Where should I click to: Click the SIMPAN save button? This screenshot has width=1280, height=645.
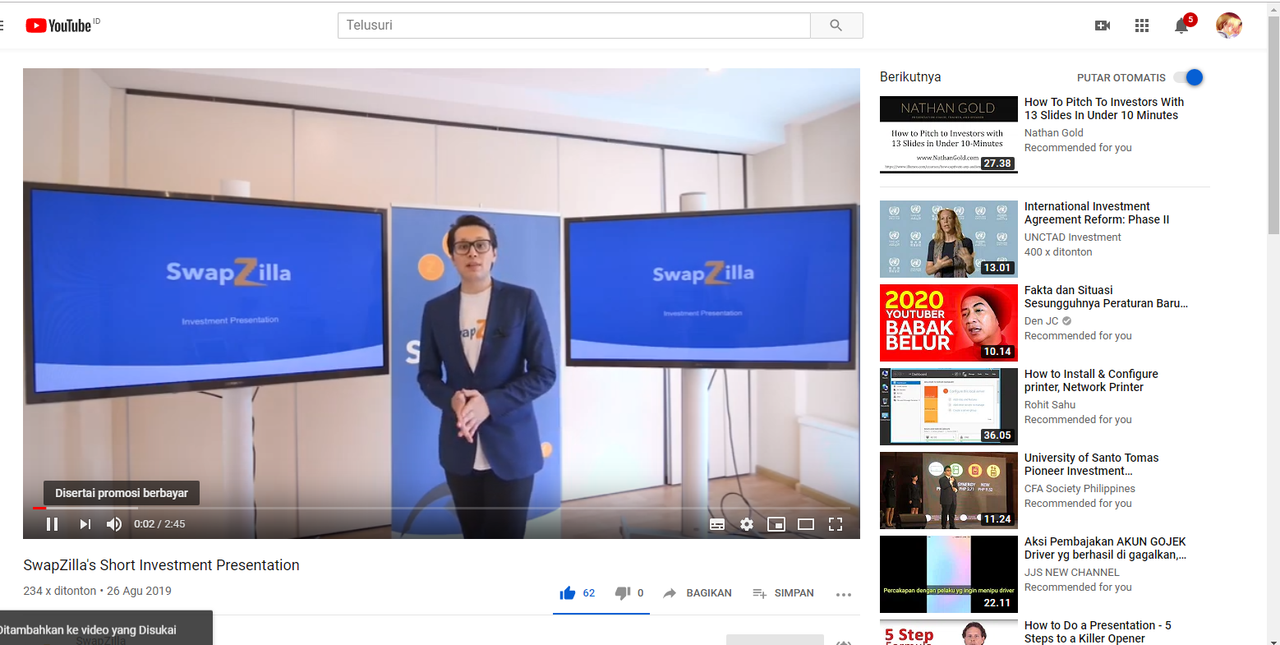click(x=783, y=593)
